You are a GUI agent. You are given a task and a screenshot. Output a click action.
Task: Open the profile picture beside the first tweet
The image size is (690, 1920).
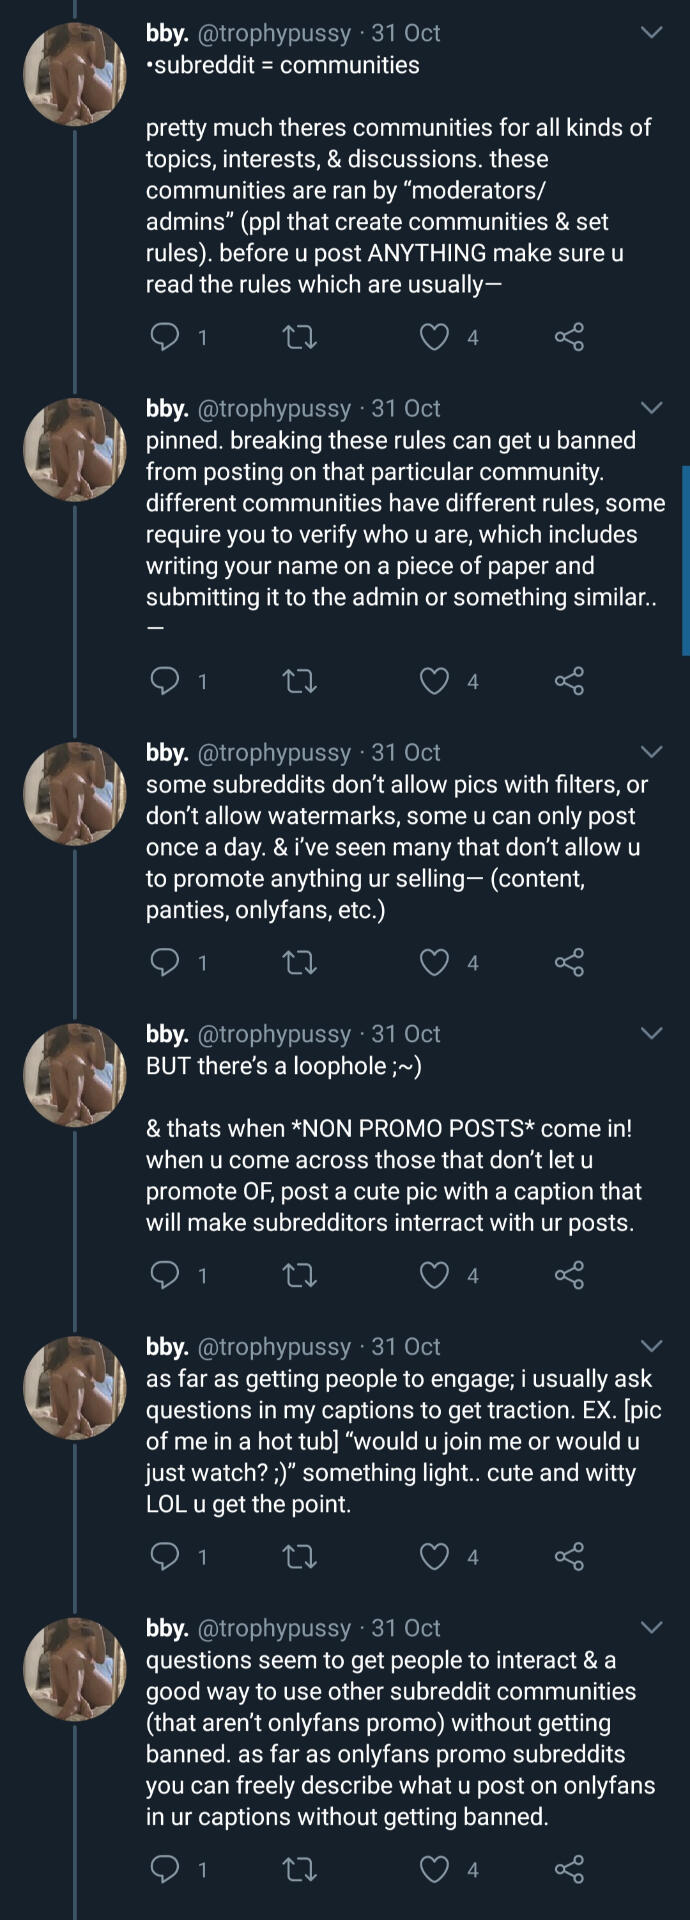(75, 75)
